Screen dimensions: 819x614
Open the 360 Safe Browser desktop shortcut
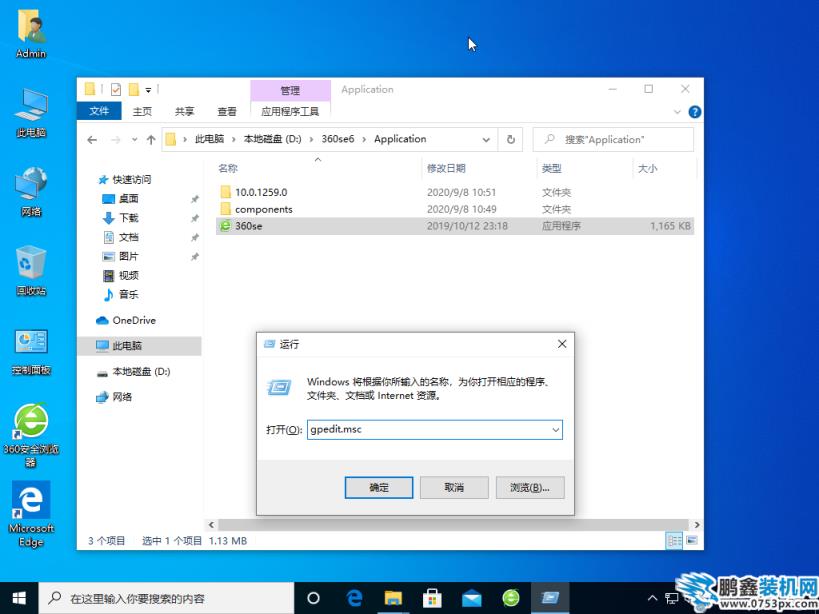[x=31, y=422]
